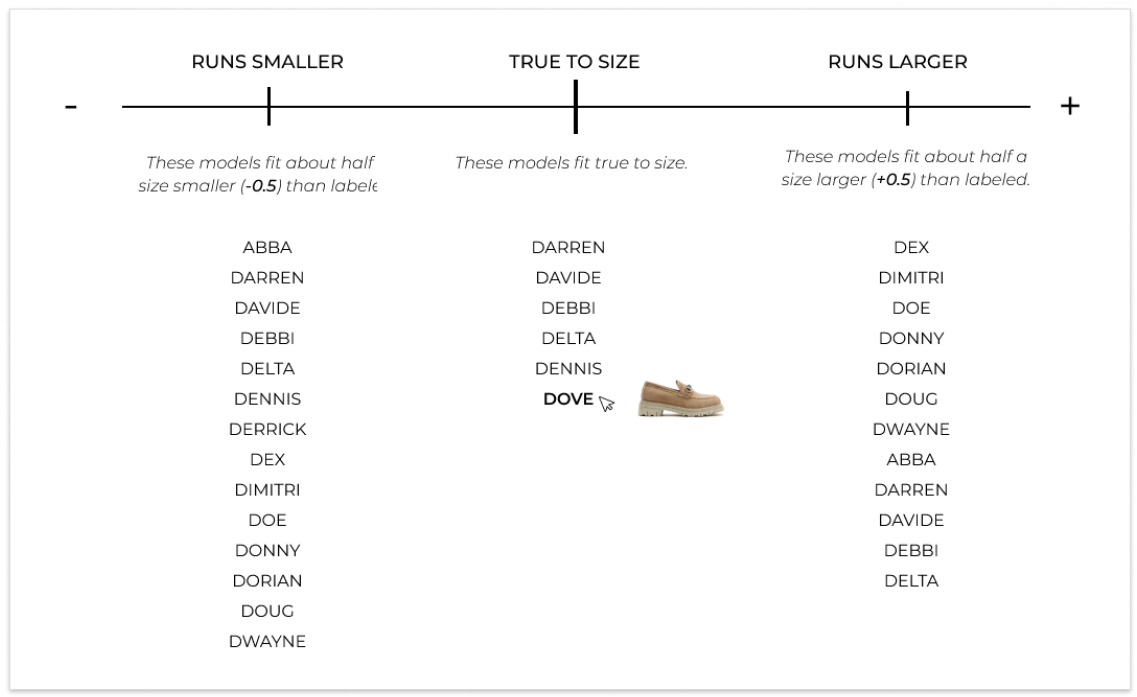Click the DOVE loafer shoe thumbnail
The height and width of the screenshot is (697, 1137).
(681, 398)
